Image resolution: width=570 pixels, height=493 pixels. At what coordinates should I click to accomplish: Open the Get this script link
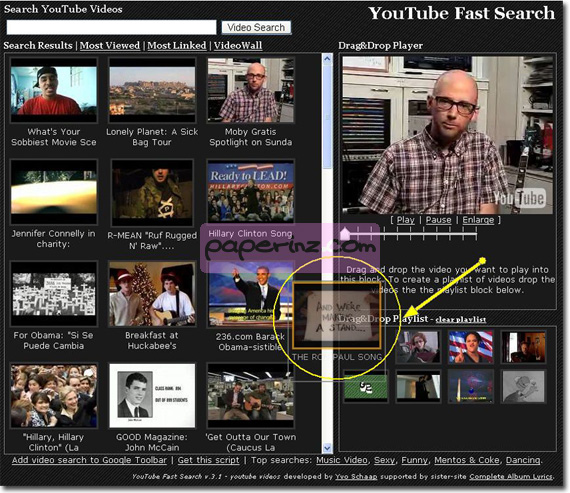[208, 460]
